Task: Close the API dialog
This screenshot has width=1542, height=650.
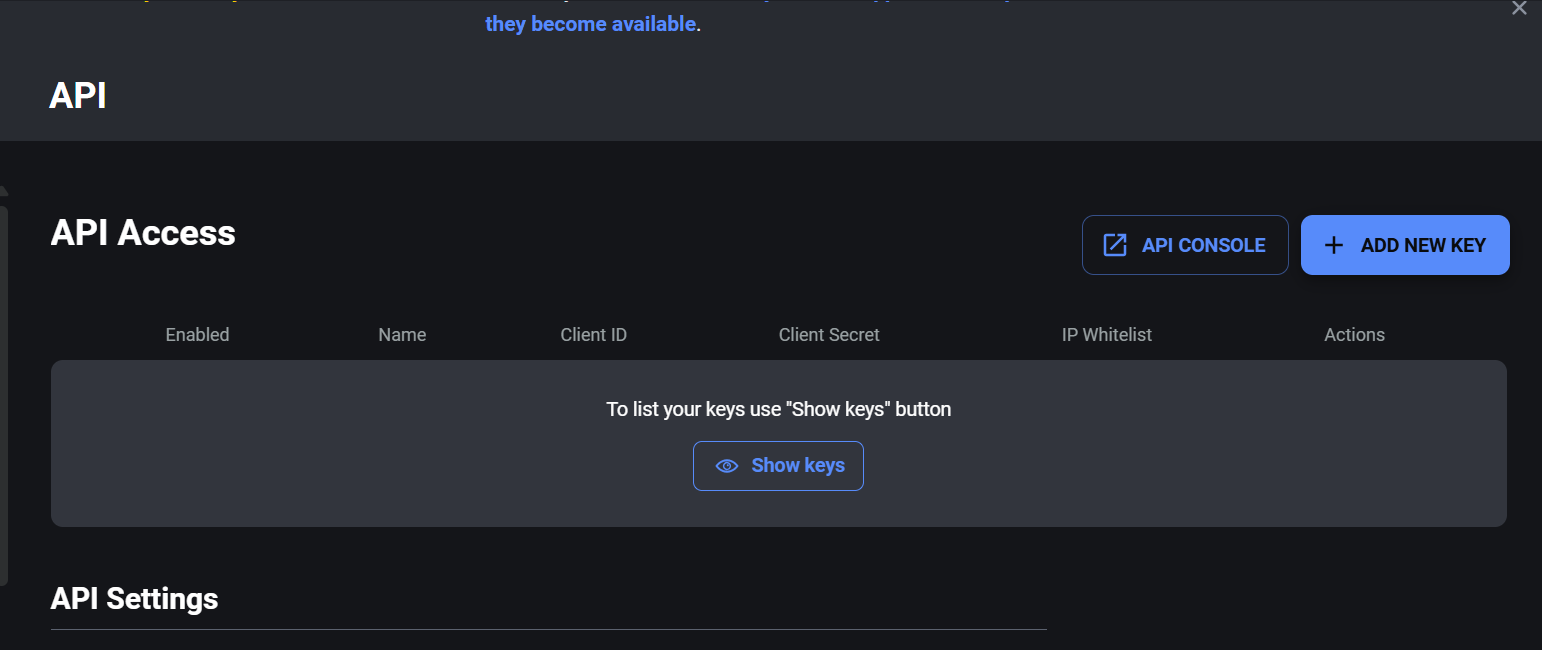Action: 1519,8
